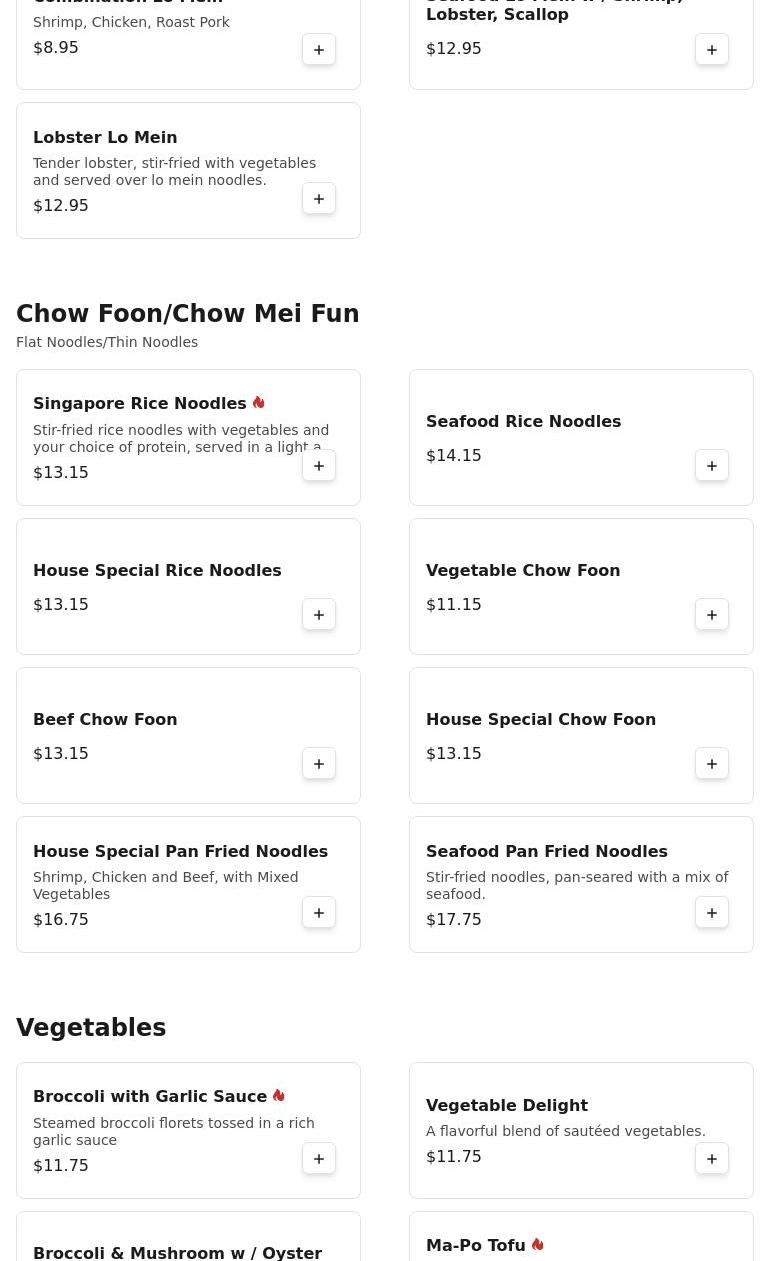Open Broccoli & Mushroom w / Oyster item
The height and width of the screenshot is (1261, 770).
point(177,1252)
